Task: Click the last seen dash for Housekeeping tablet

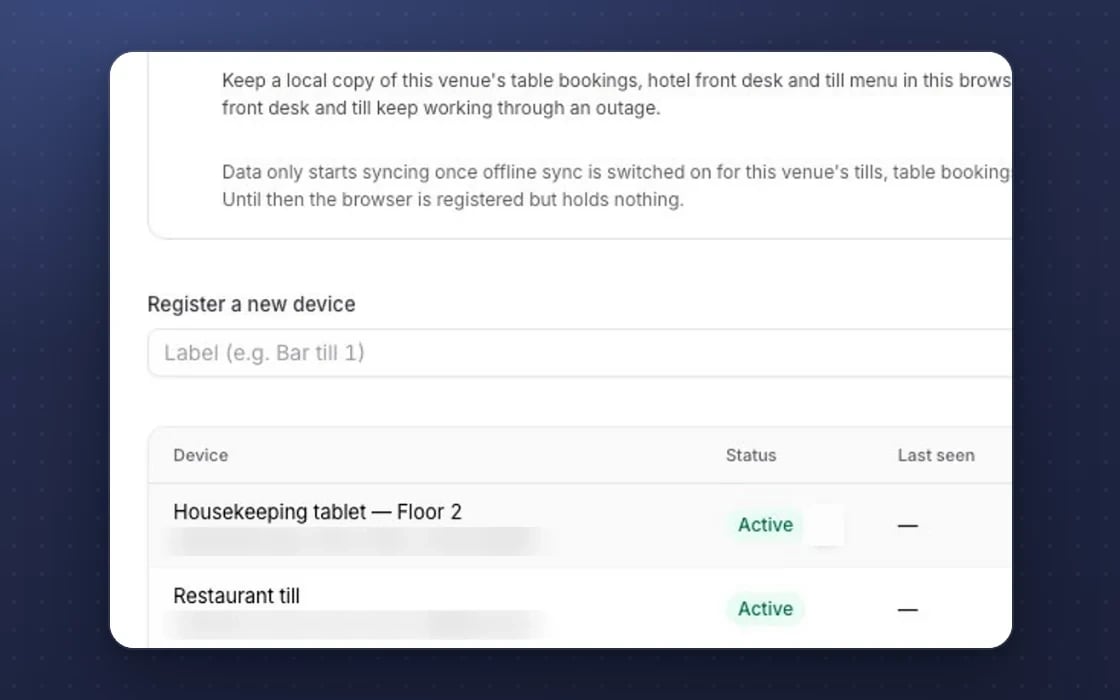Action: (908, 526)
